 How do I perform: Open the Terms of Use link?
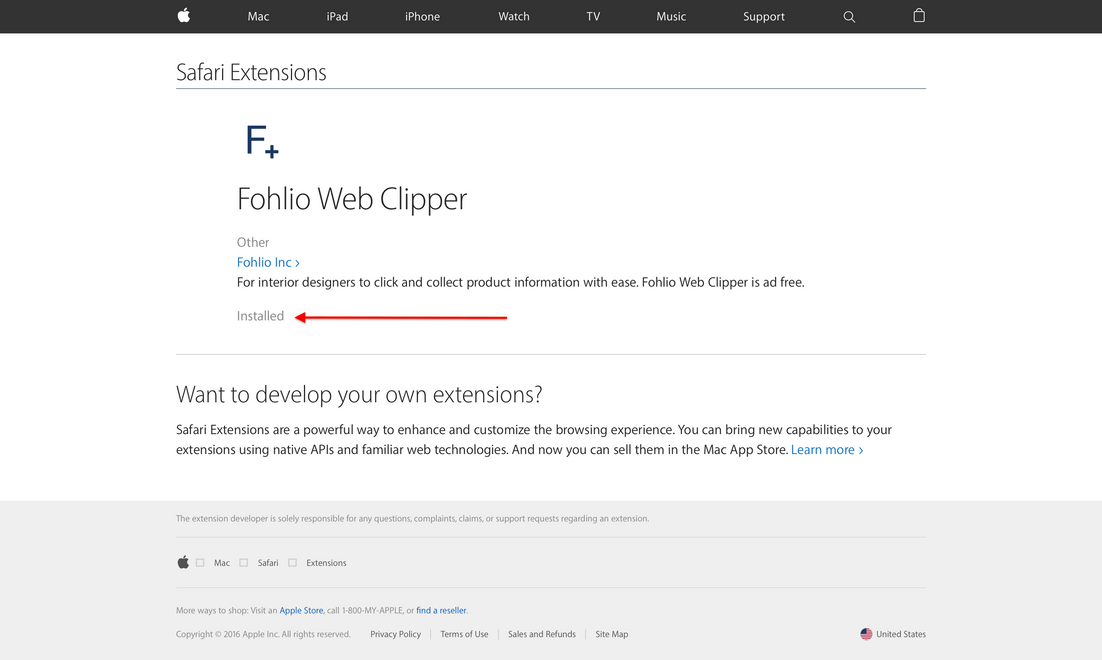click(x=464, y=634)
